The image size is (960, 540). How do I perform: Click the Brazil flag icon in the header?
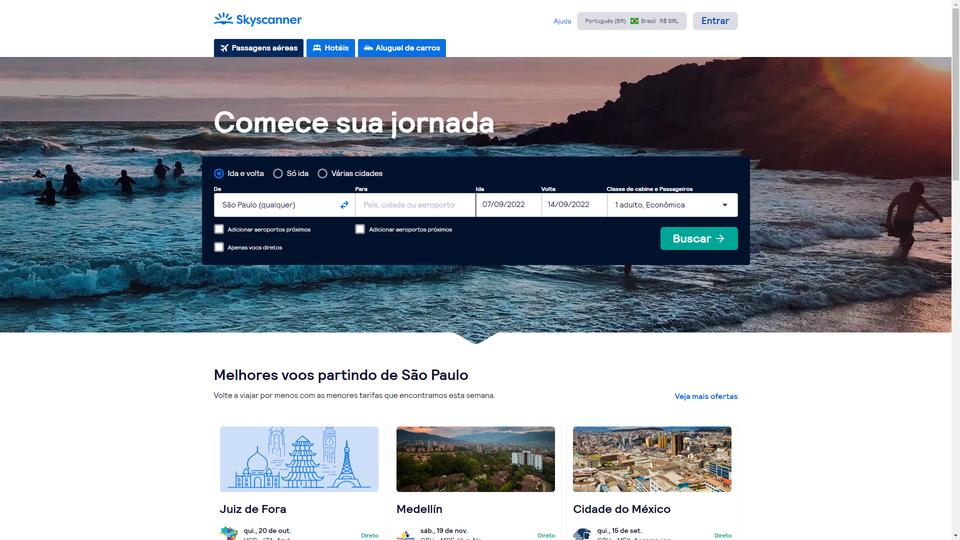coord(634,21)
